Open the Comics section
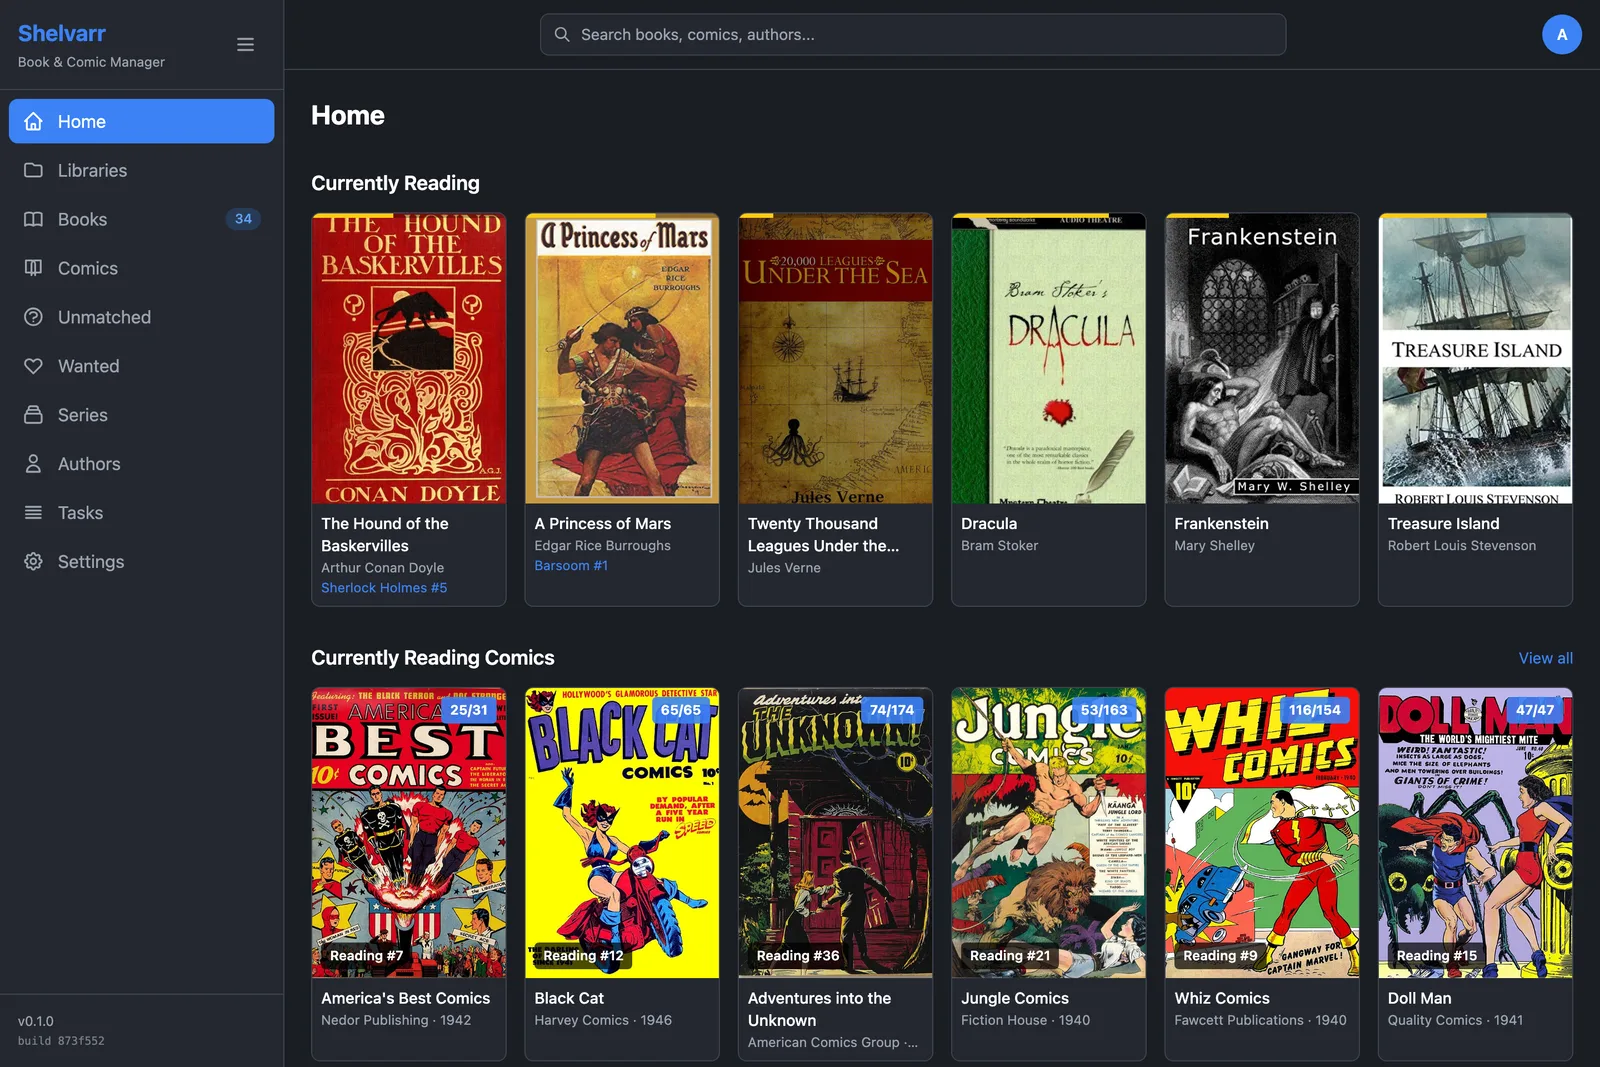1600x1067 pixels. click(142, 268)
